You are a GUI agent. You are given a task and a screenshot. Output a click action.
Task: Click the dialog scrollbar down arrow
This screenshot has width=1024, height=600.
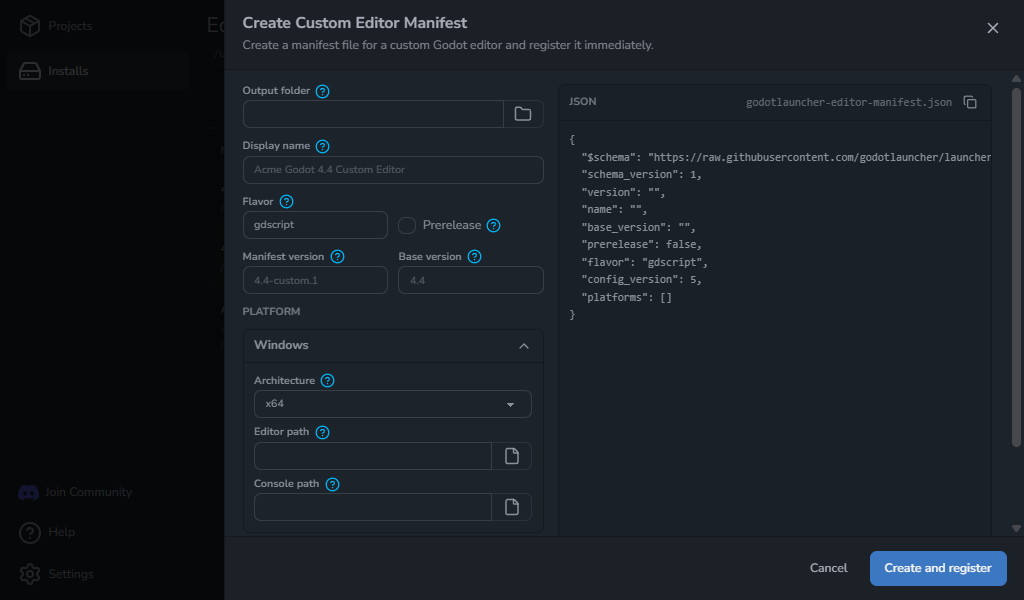tap(1016, 528)
